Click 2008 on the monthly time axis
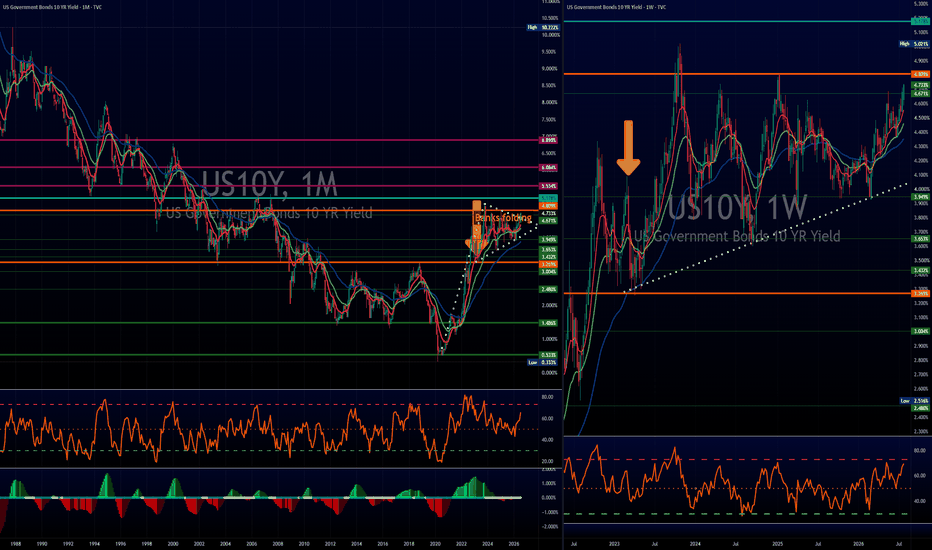Viewport: 932px width, 550px height. click(278, 543)
